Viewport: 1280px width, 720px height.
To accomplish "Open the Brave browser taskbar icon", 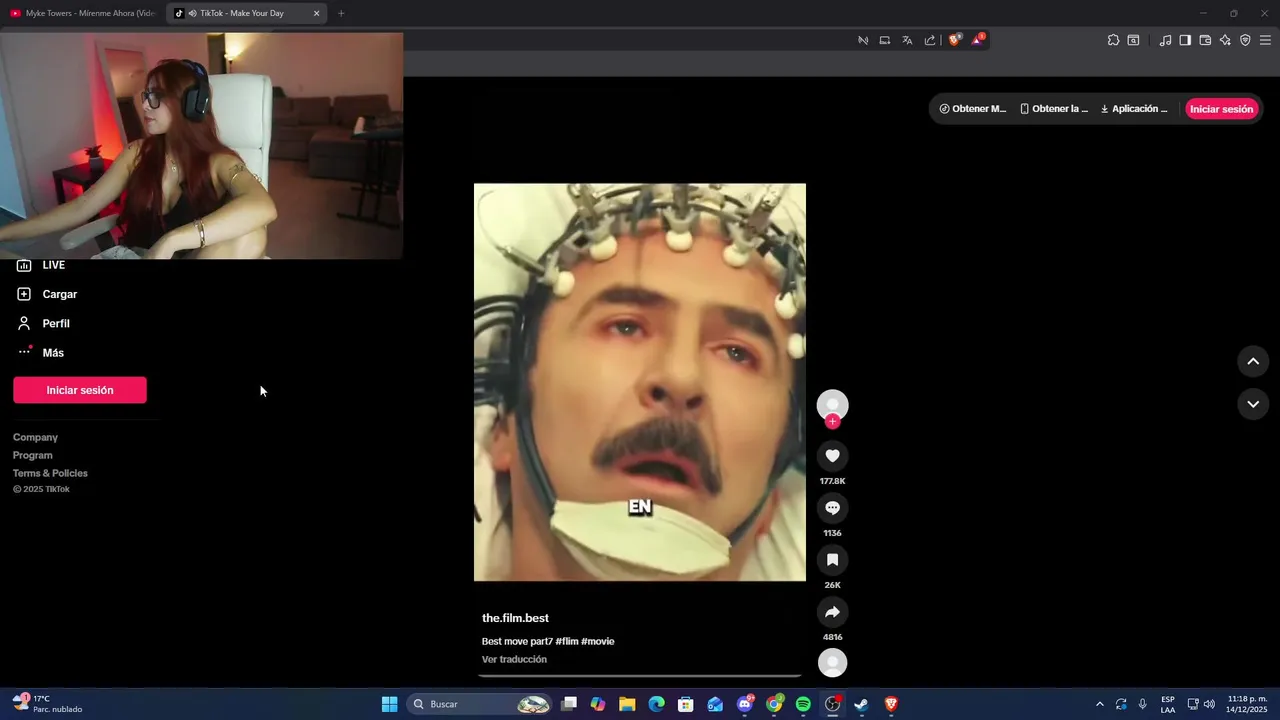I will 891,704.
